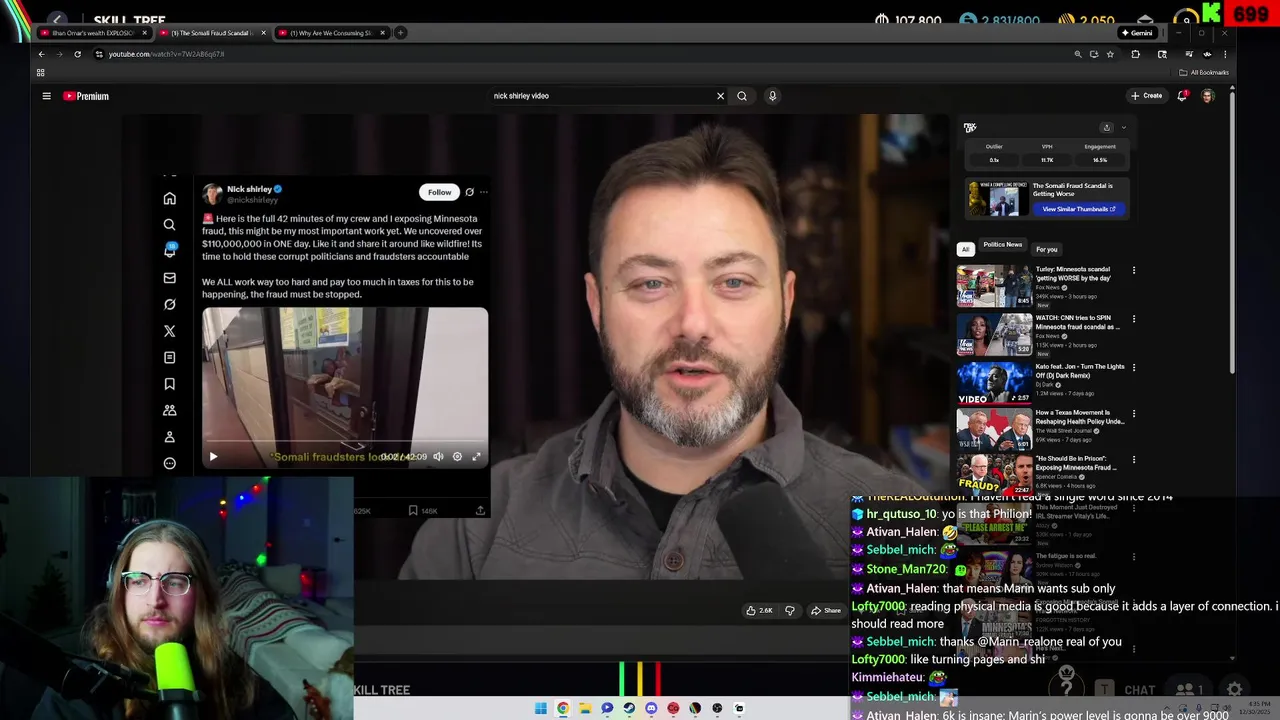Image resolution: width=1280 pixels, height=720 pixels.
Task: Open options for Kato Turn The Lights Off
Action: coord(1133,367)
